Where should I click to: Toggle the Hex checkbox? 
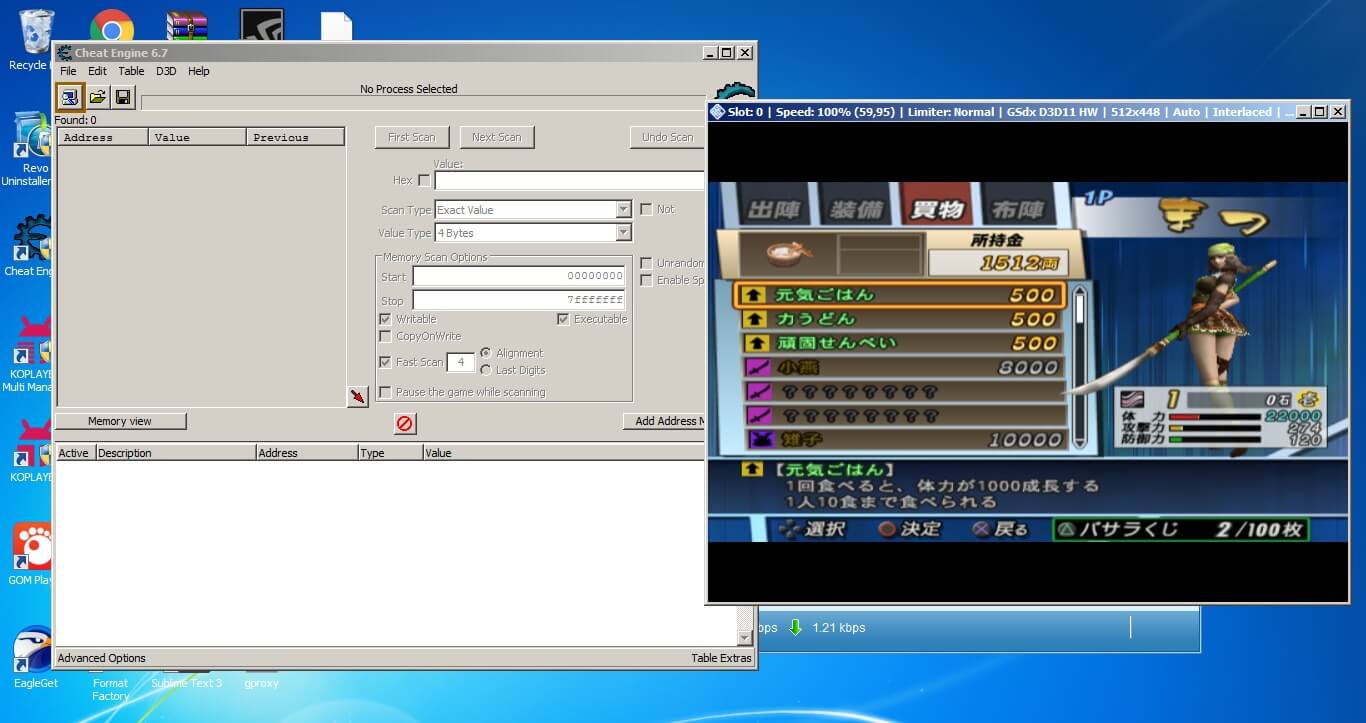coord(424,181)
